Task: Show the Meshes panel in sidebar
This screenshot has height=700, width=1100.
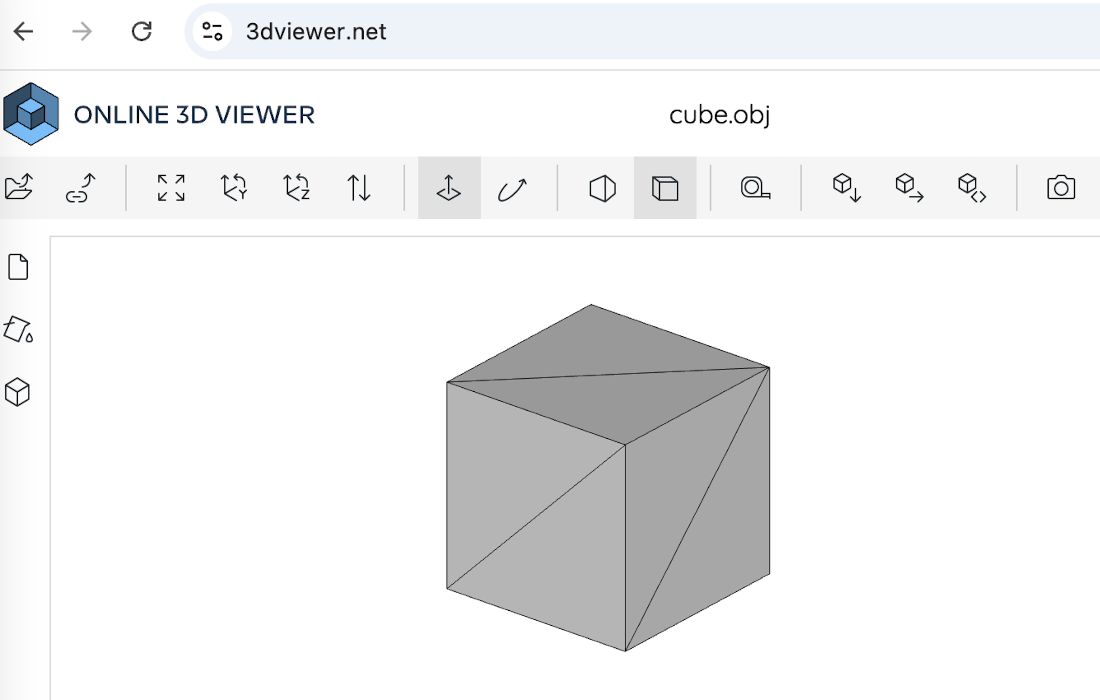Action: coord(18,392)
